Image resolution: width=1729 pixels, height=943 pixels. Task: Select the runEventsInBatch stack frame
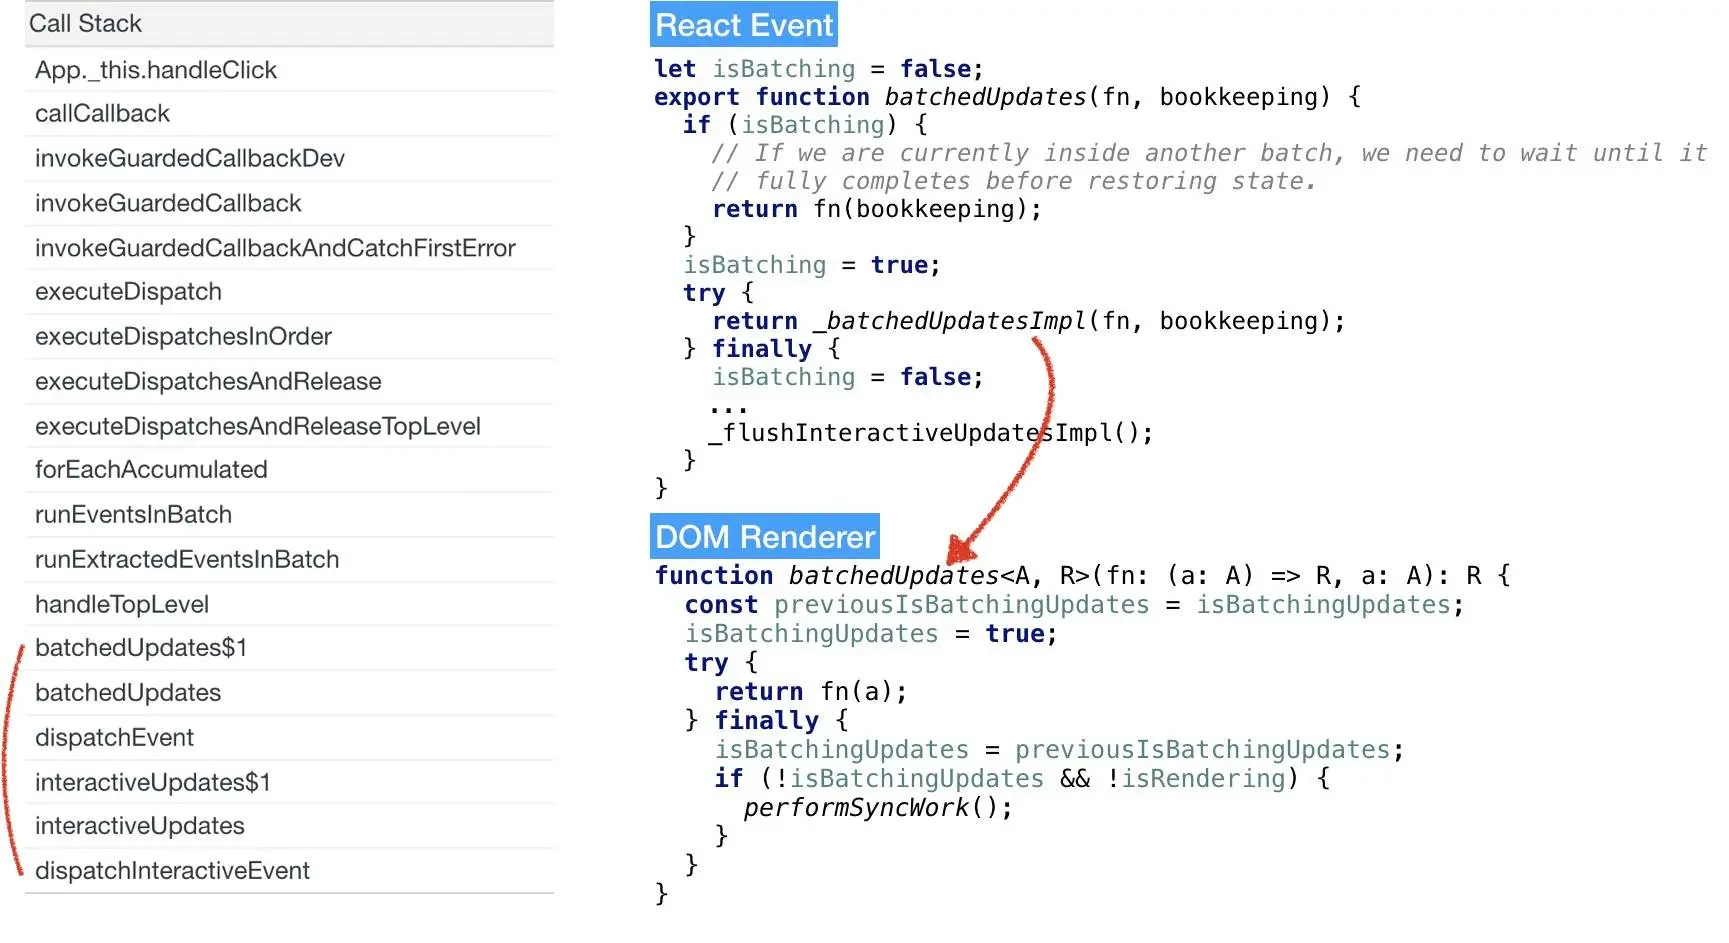tap(289, 515)
